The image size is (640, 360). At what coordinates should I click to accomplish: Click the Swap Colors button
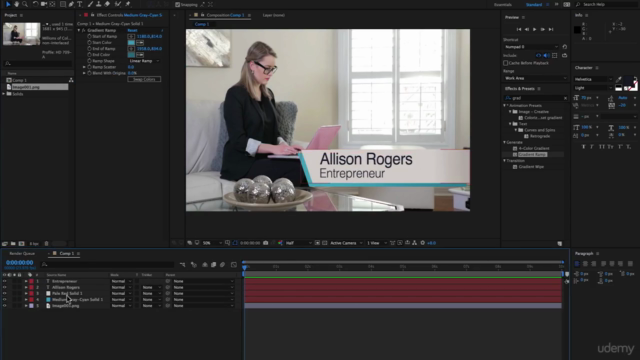(x=144, y=79)
